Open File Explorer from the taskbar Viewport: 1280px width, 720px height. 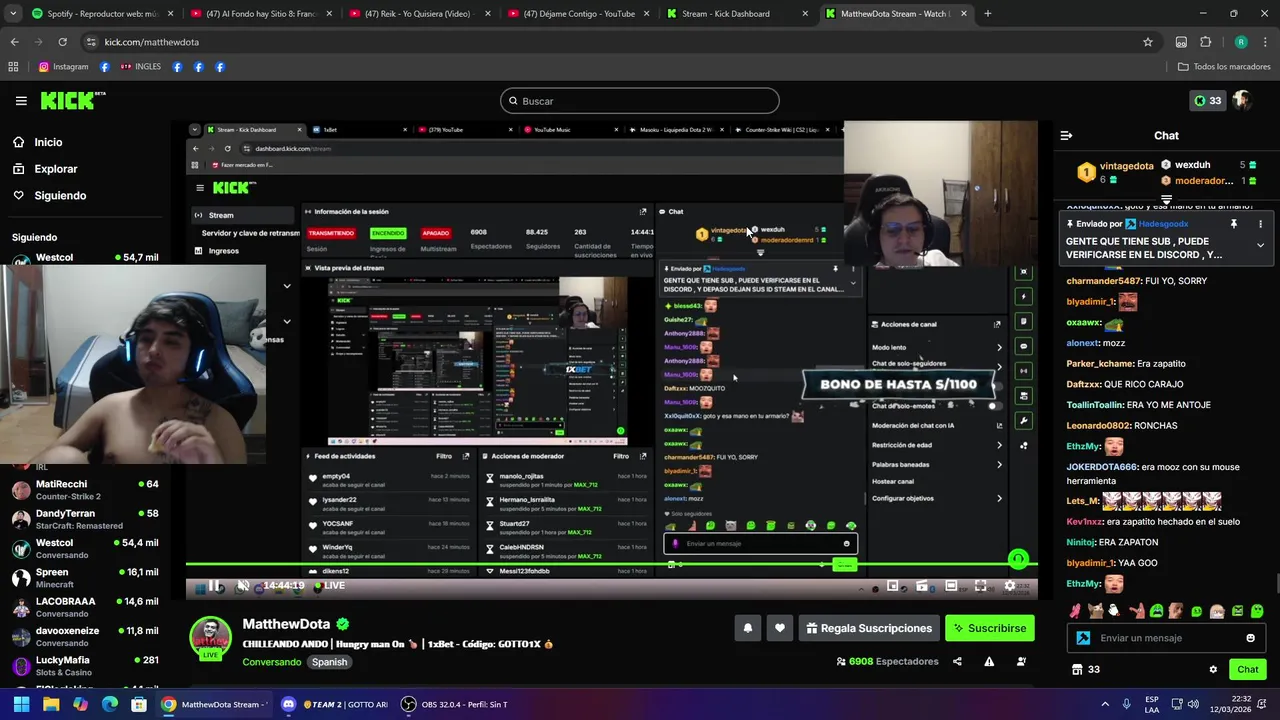pos(51,704)
